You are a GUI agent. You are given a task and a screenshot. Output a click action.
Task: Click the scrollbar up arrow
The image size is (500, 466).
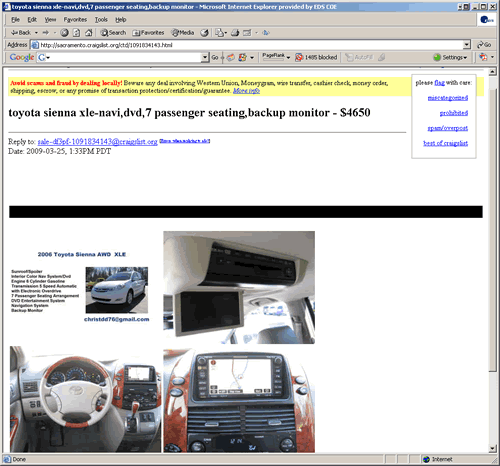(x=492, y=72)
